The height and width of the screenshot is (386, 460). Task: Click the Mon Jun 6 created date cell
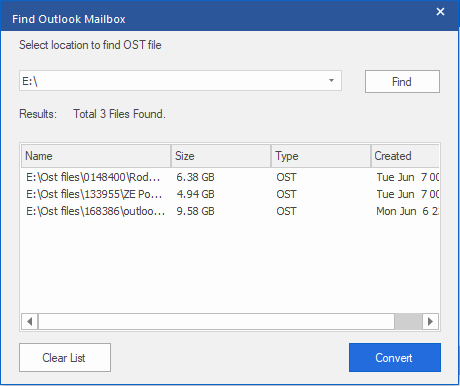(407, 211)
